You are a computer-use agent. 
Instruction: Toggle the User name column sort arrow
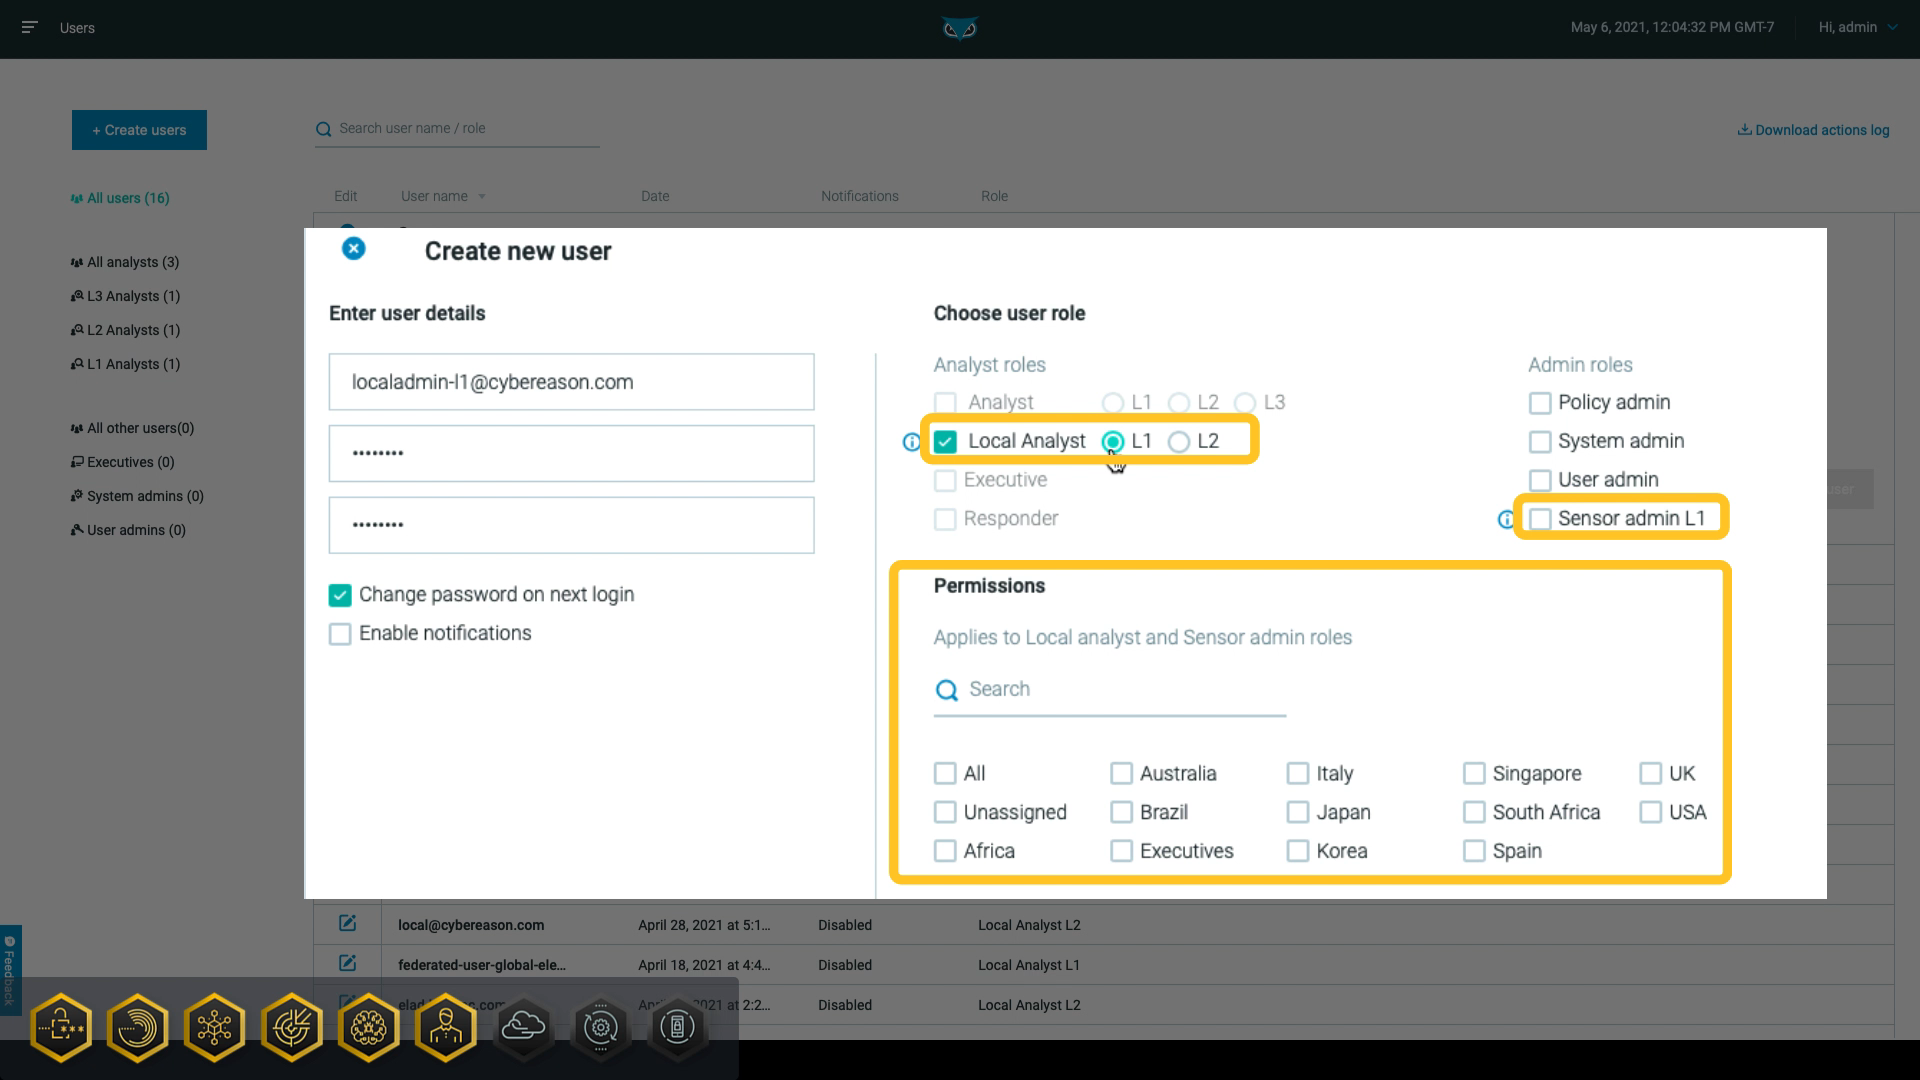point(483,196)
